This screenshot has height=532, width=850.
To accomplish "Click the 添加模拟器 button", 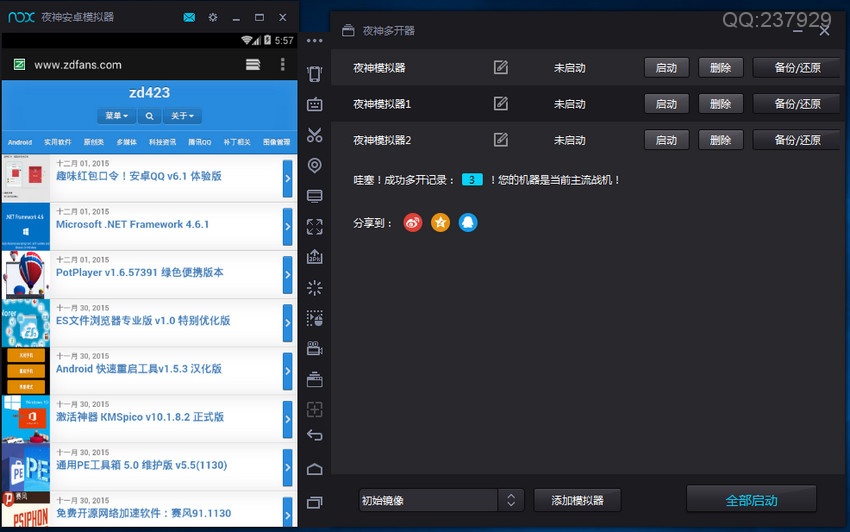I will 577,500.
